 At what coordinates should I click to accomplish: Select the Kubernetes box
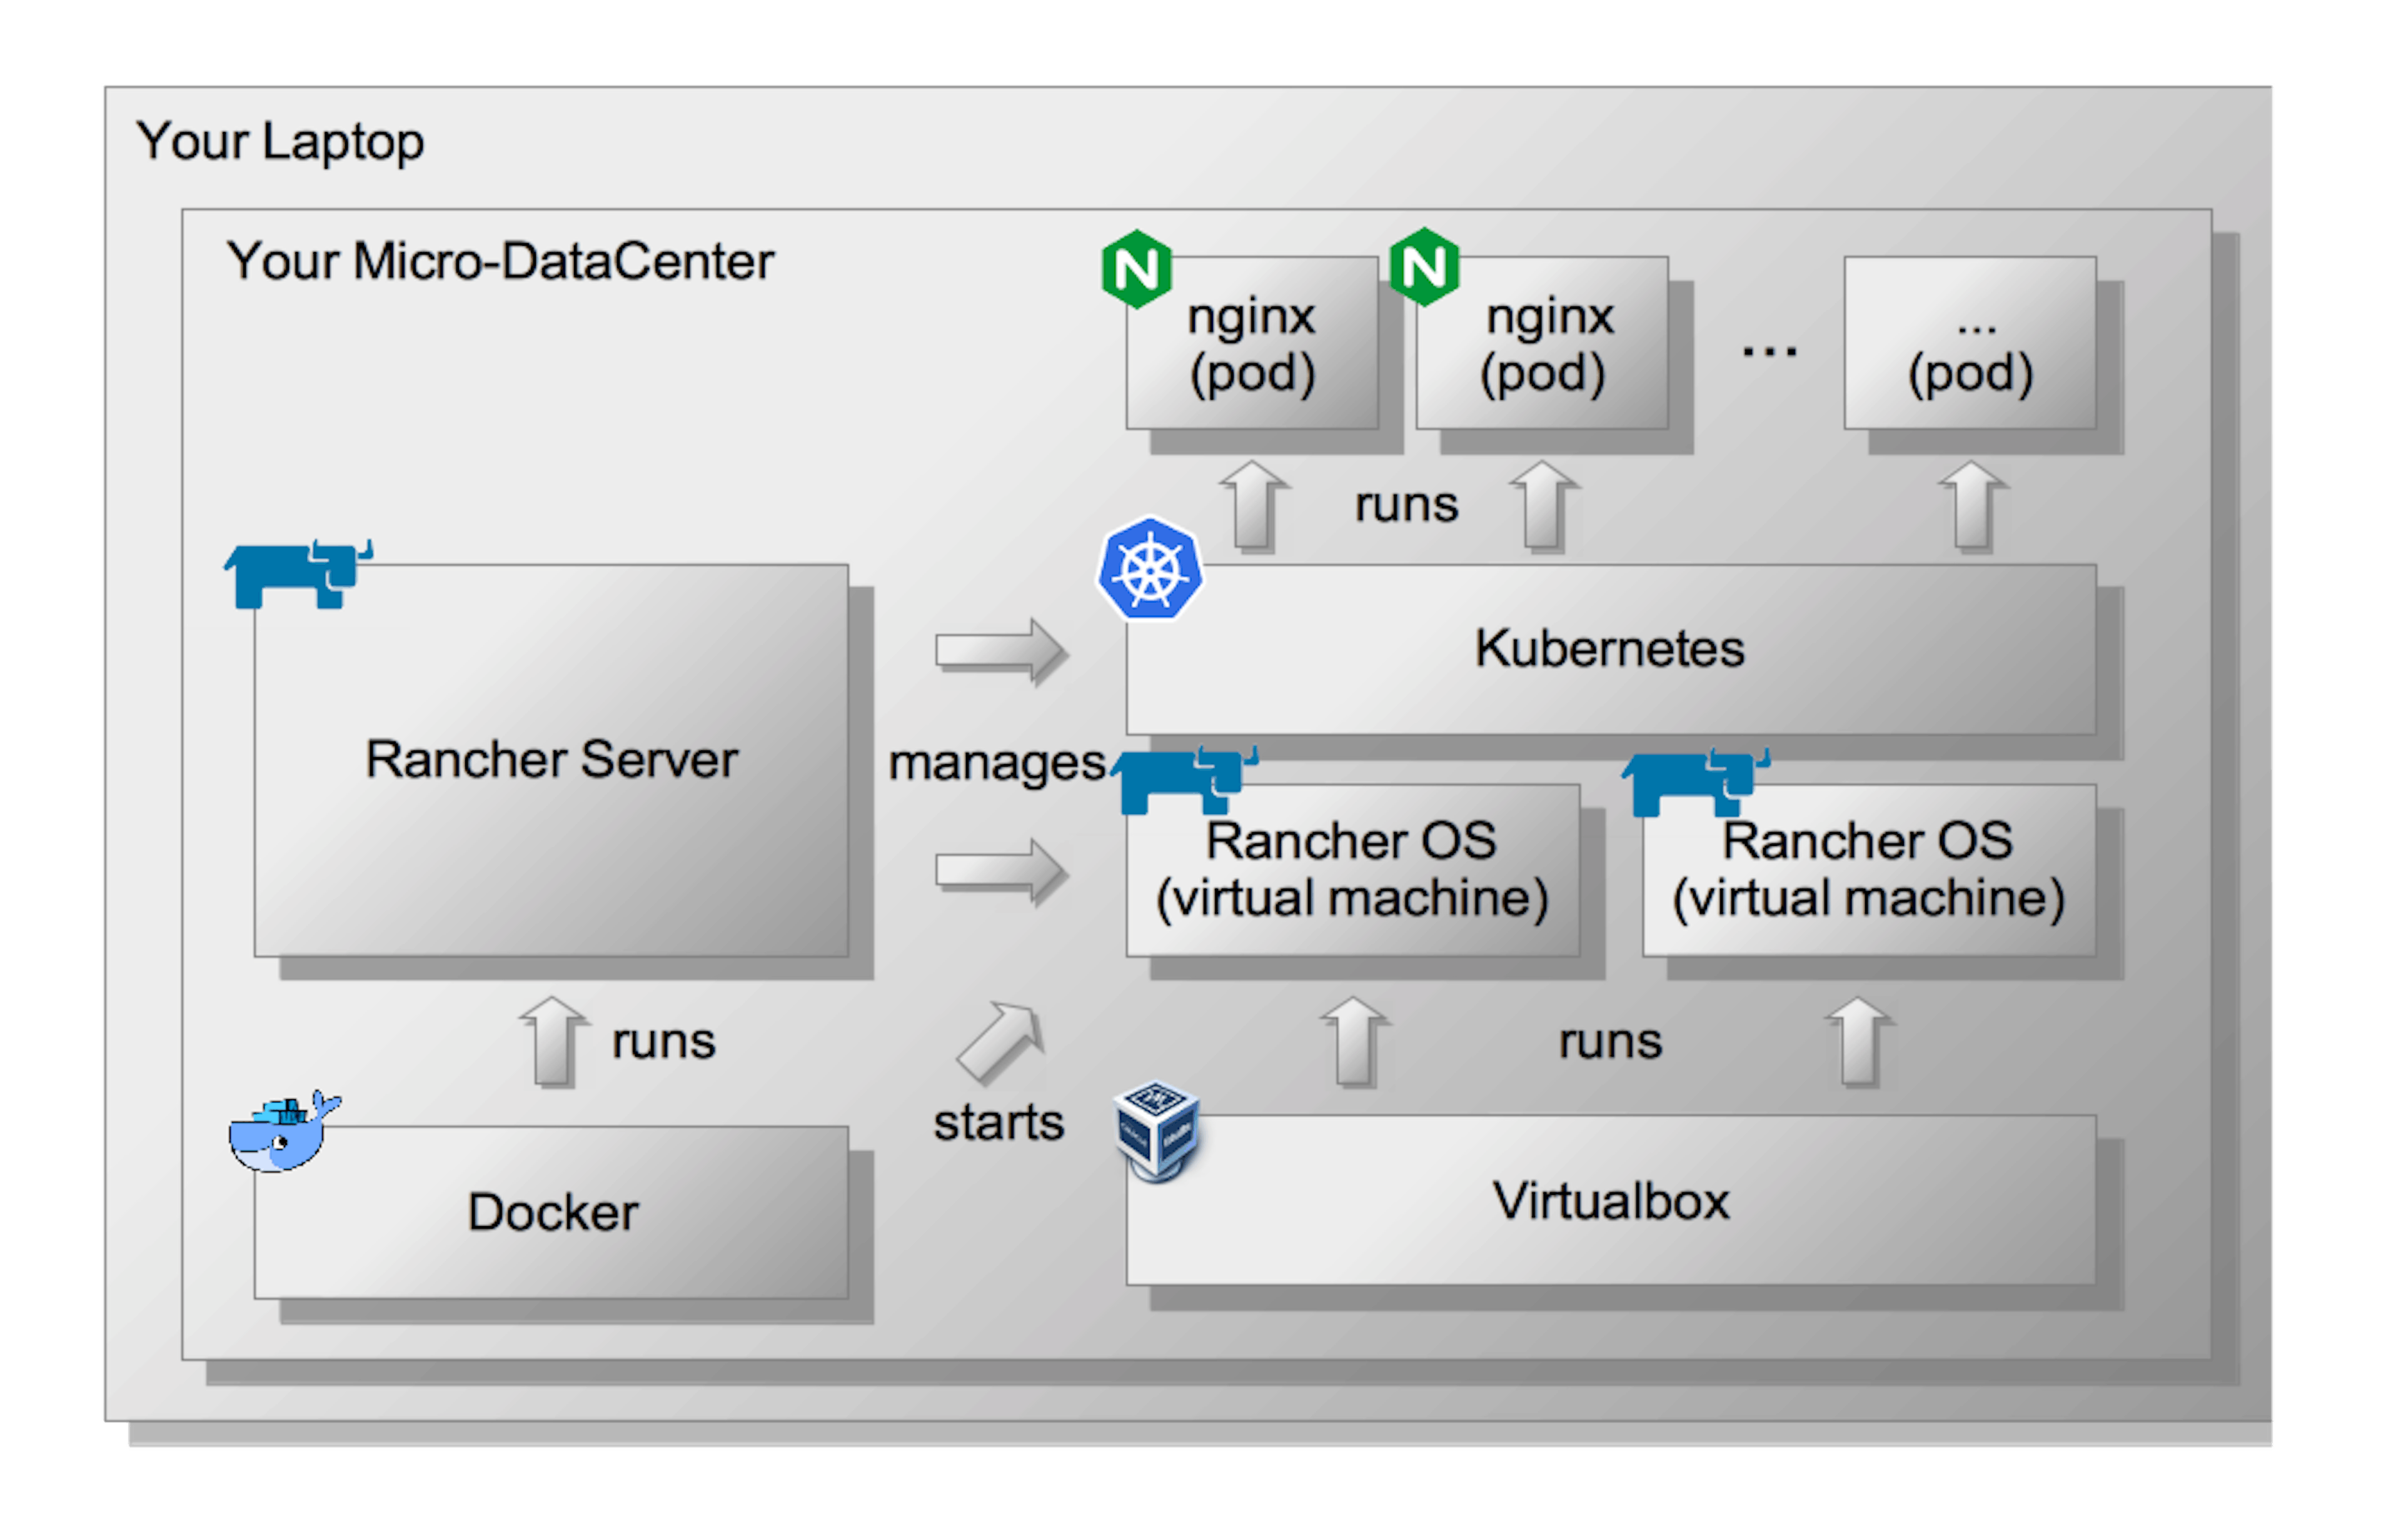click(1611, 650)
